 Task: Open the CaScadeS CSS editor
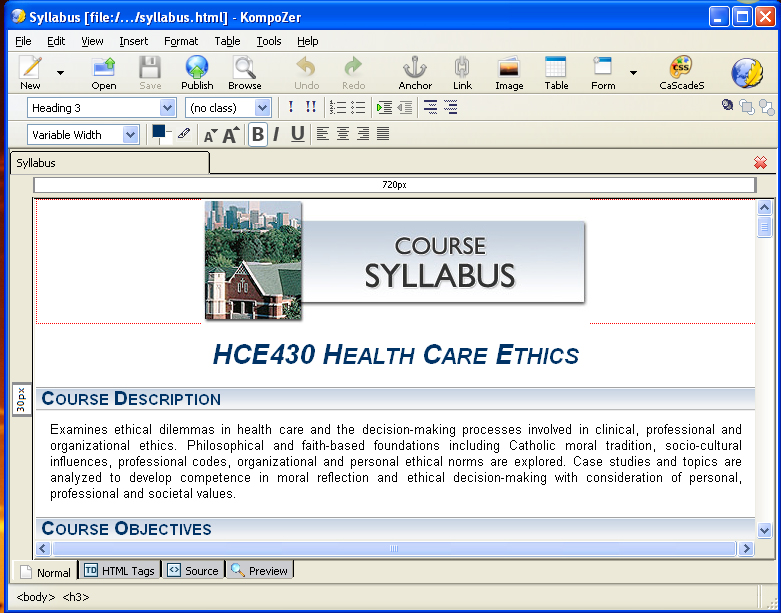[x=681, y=73]
